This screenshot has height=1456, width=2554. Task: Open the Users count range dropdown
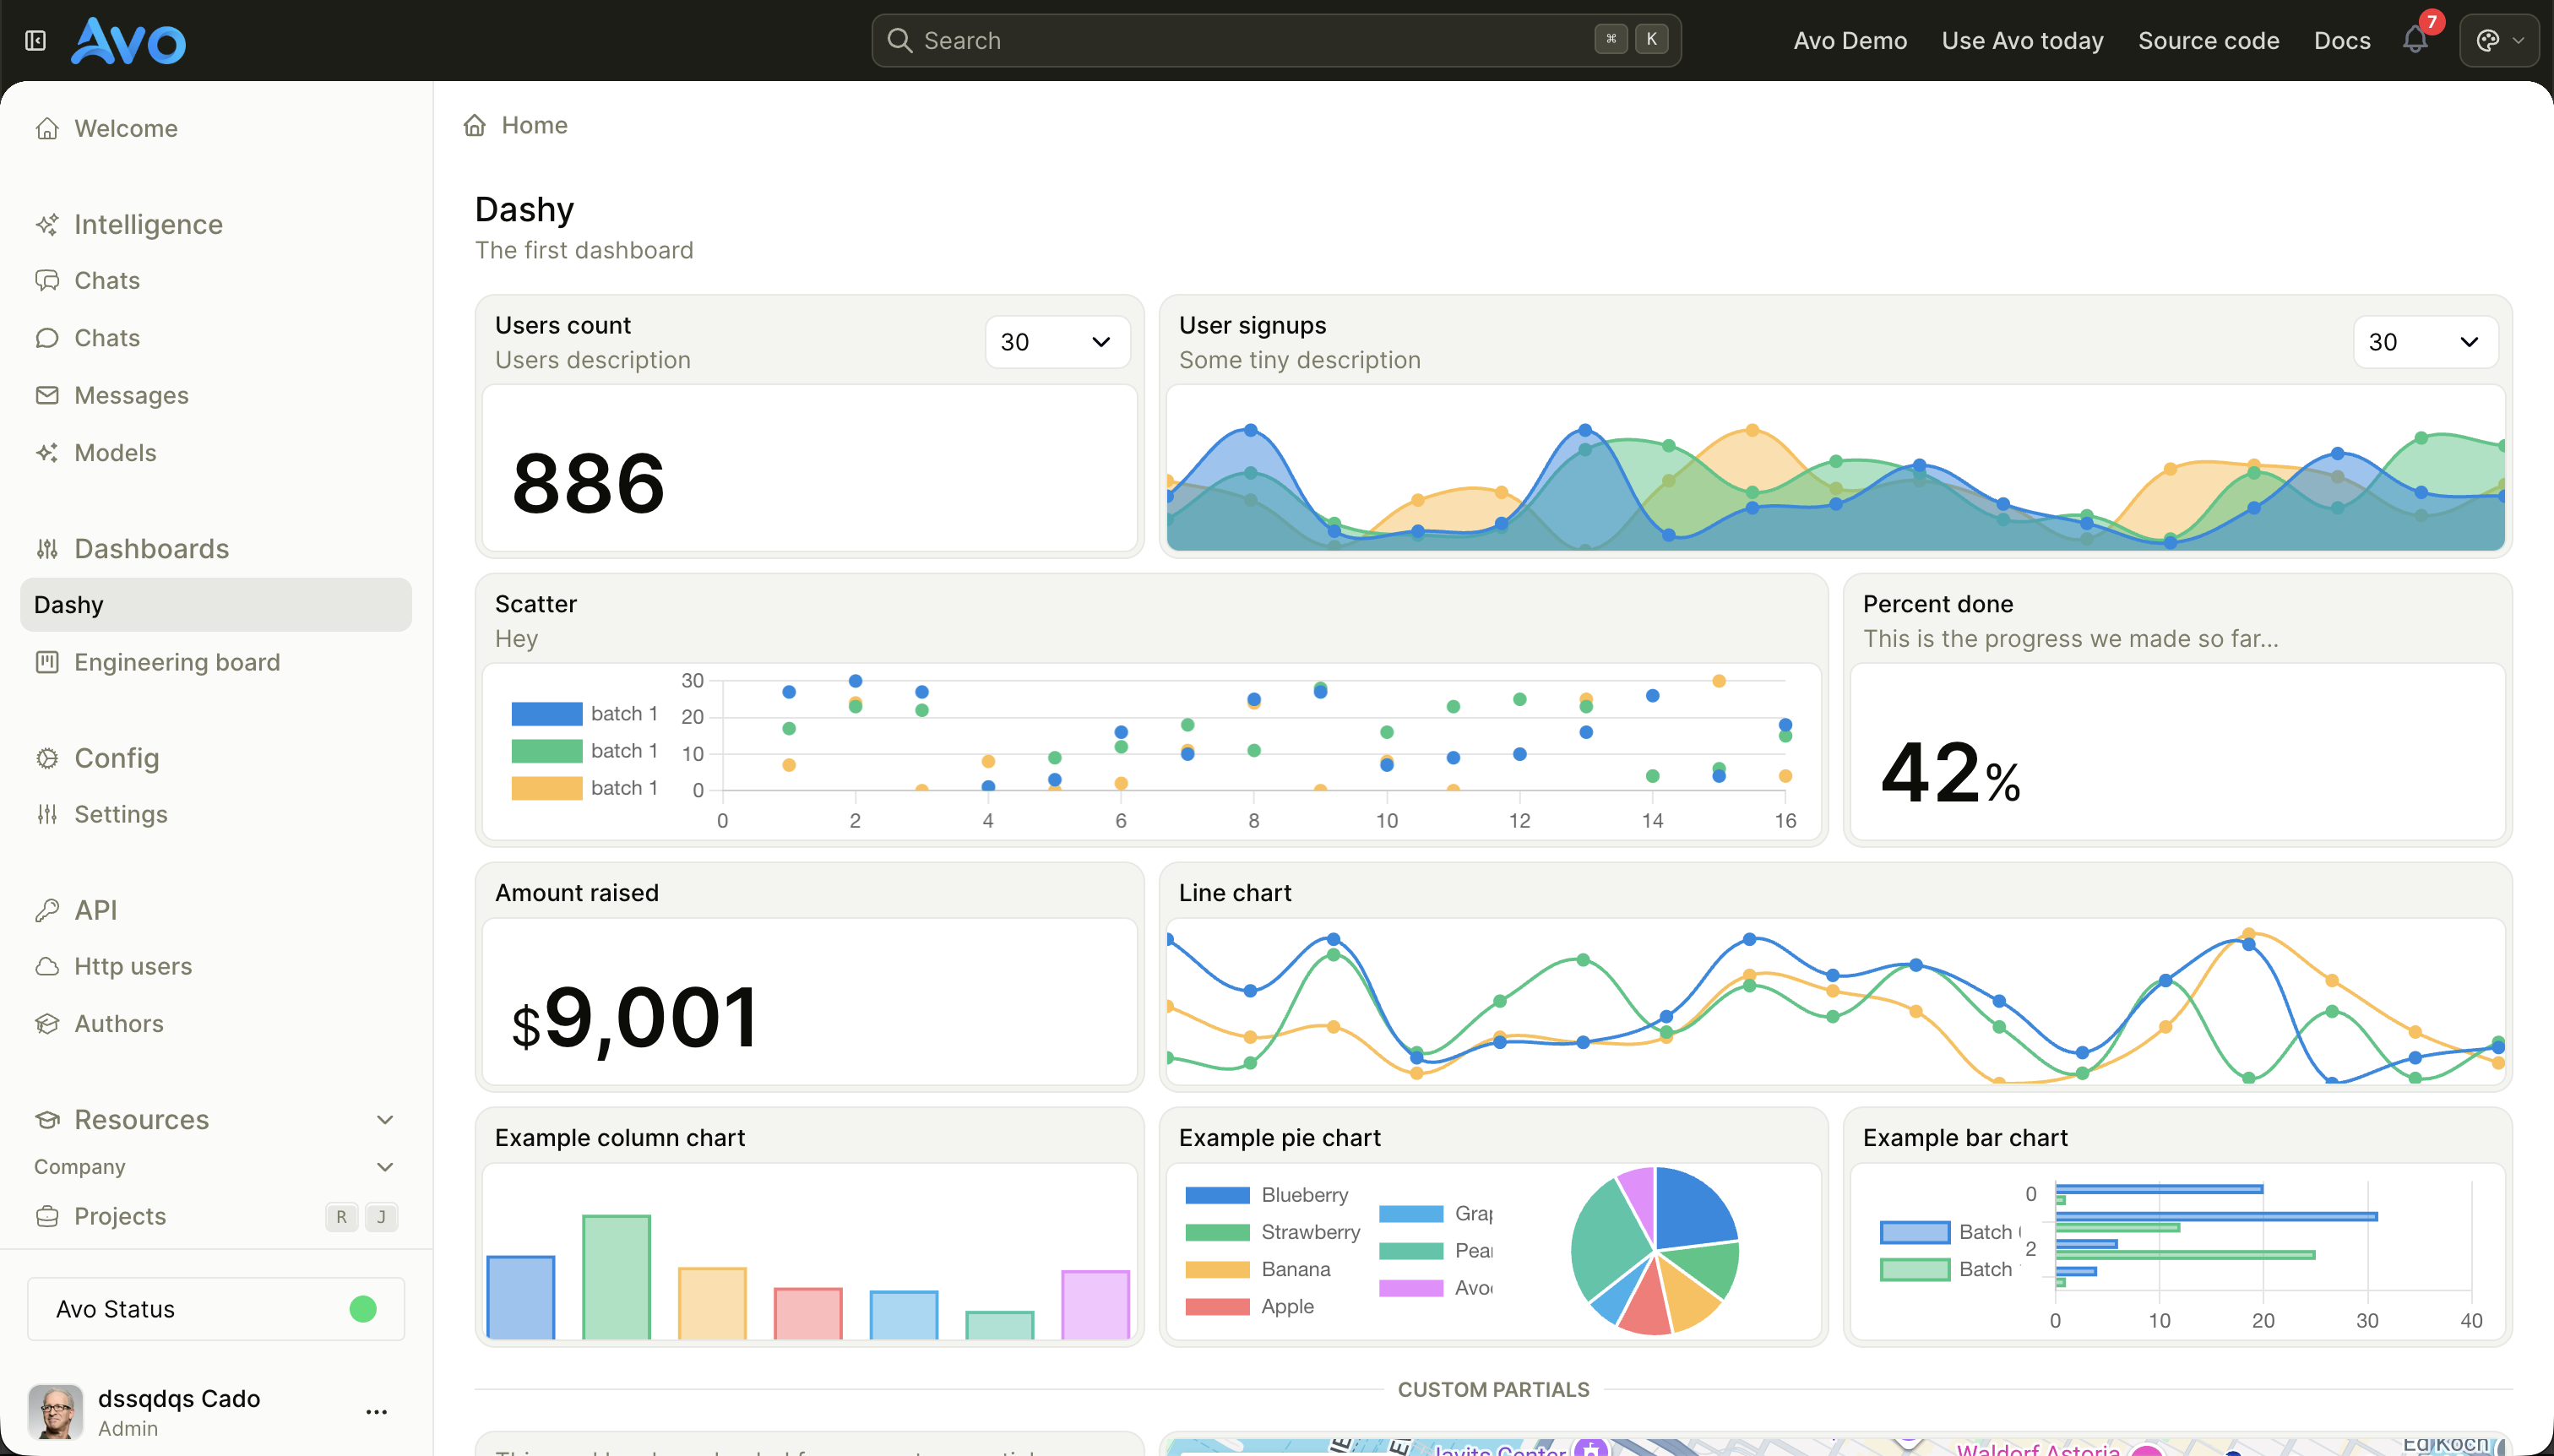coord(1057,342)
